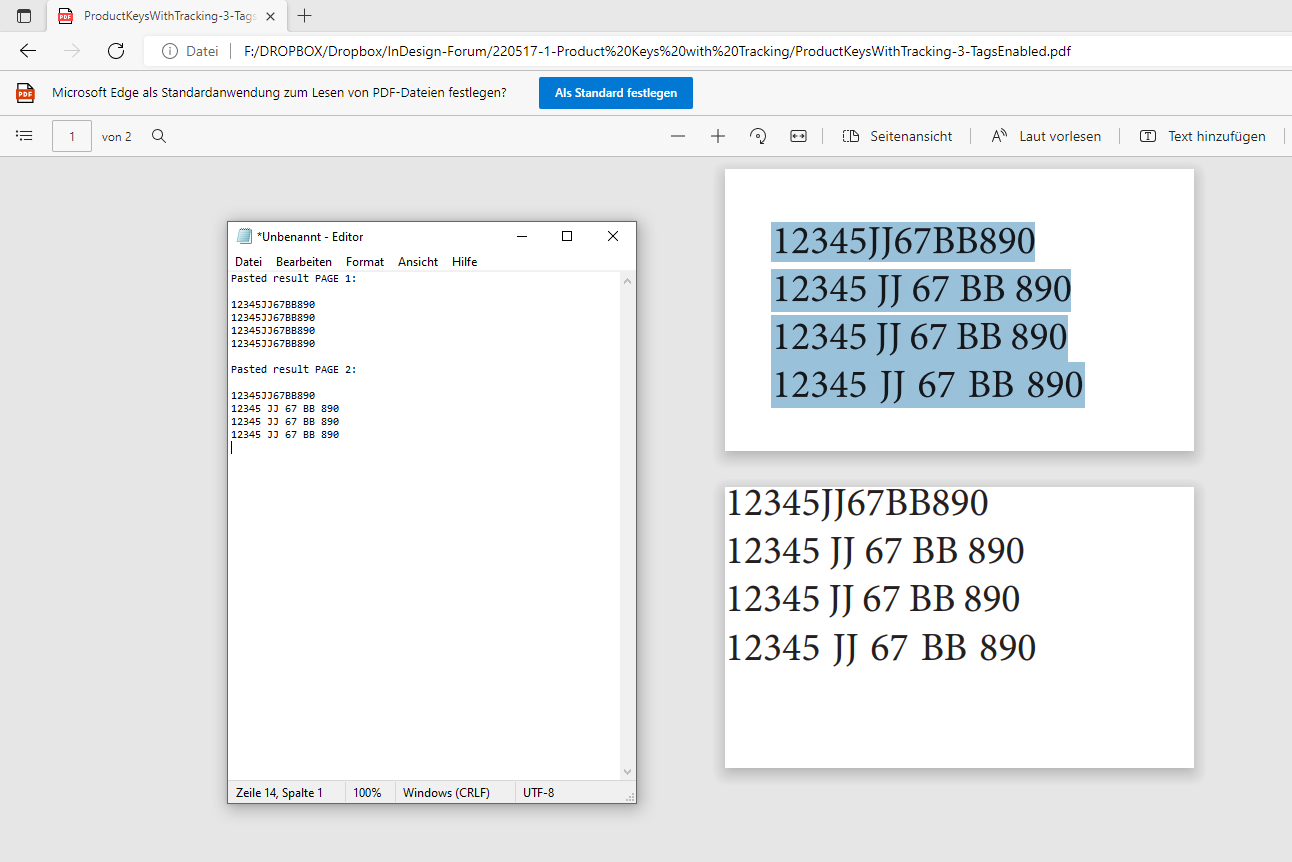
Task: Start Laut vorlesen for the PDF
Action: tap(1046, 136)
